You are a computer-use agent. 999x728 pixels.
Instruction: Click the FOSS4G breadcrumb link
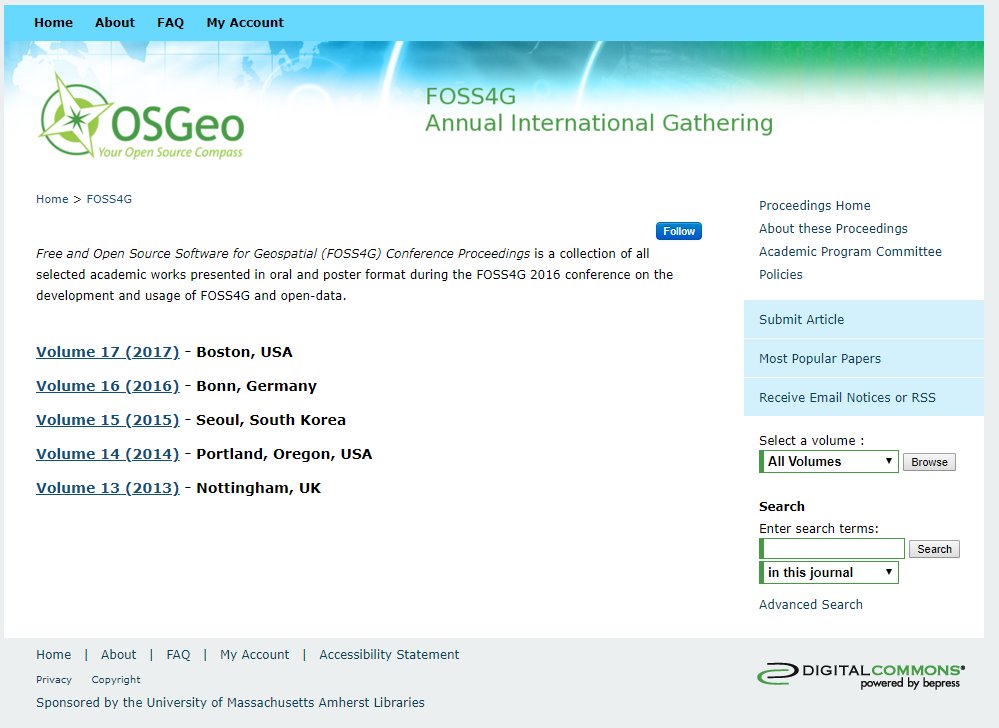point(109,199)
